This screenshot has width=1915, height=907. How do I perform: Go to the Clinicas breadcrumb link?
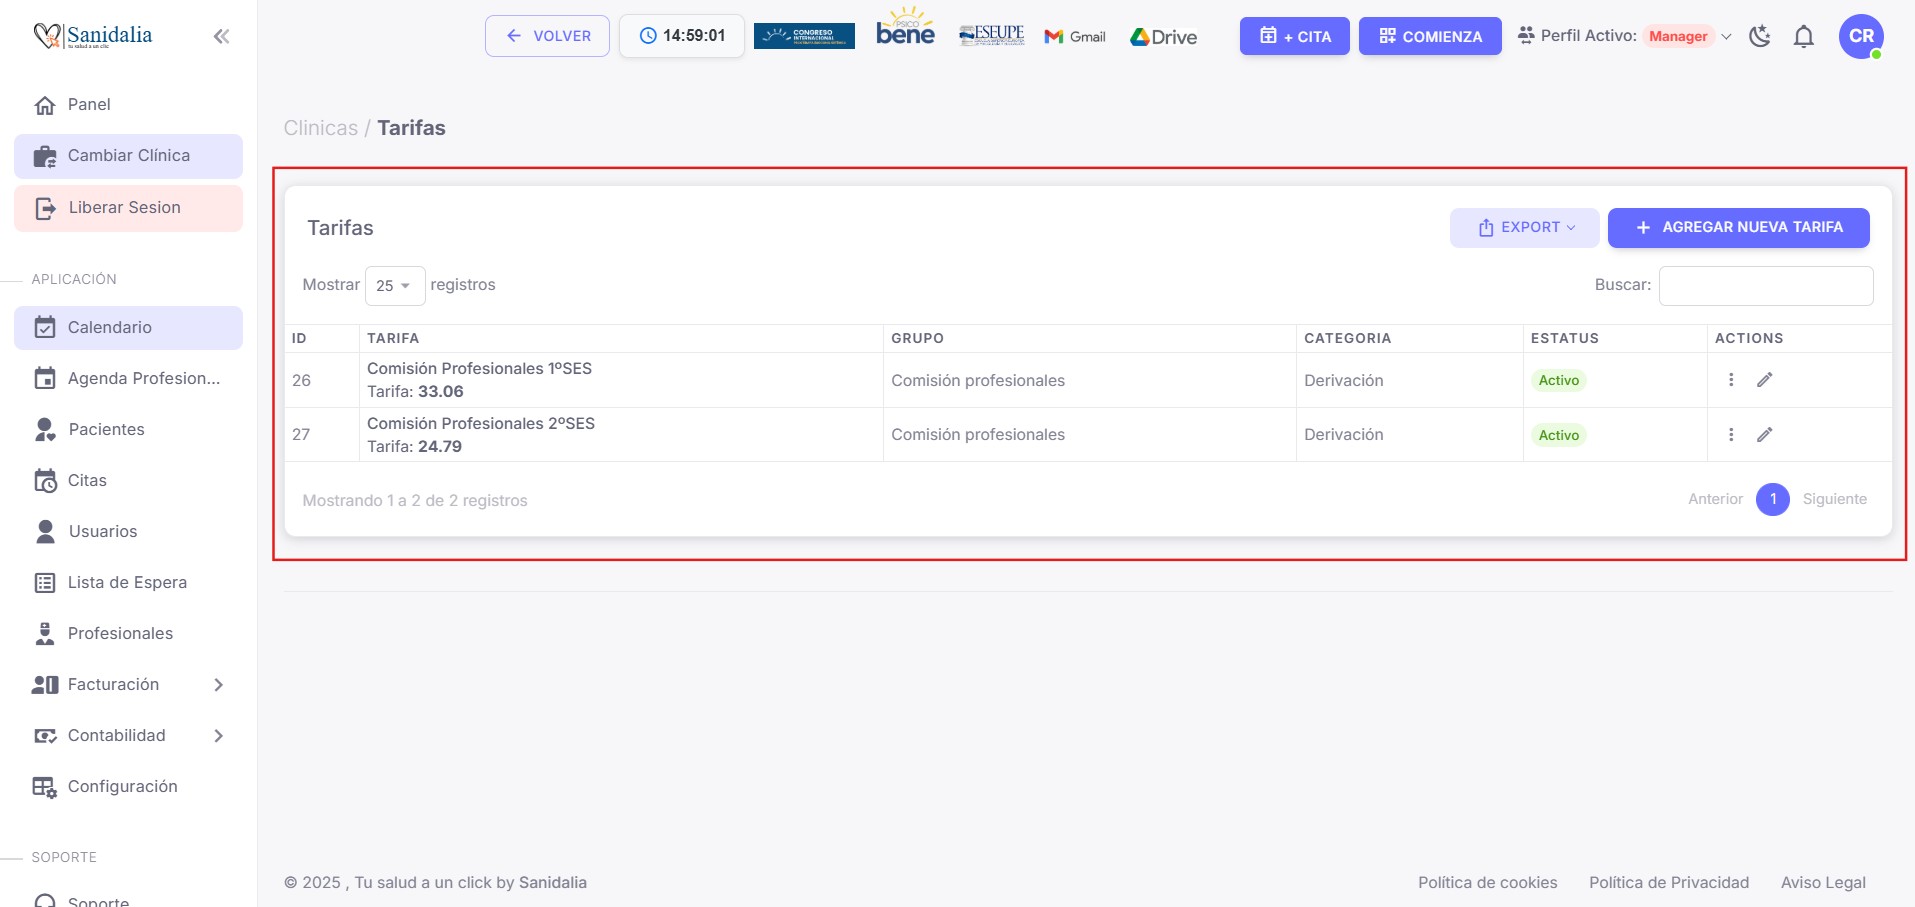[320, 127]
